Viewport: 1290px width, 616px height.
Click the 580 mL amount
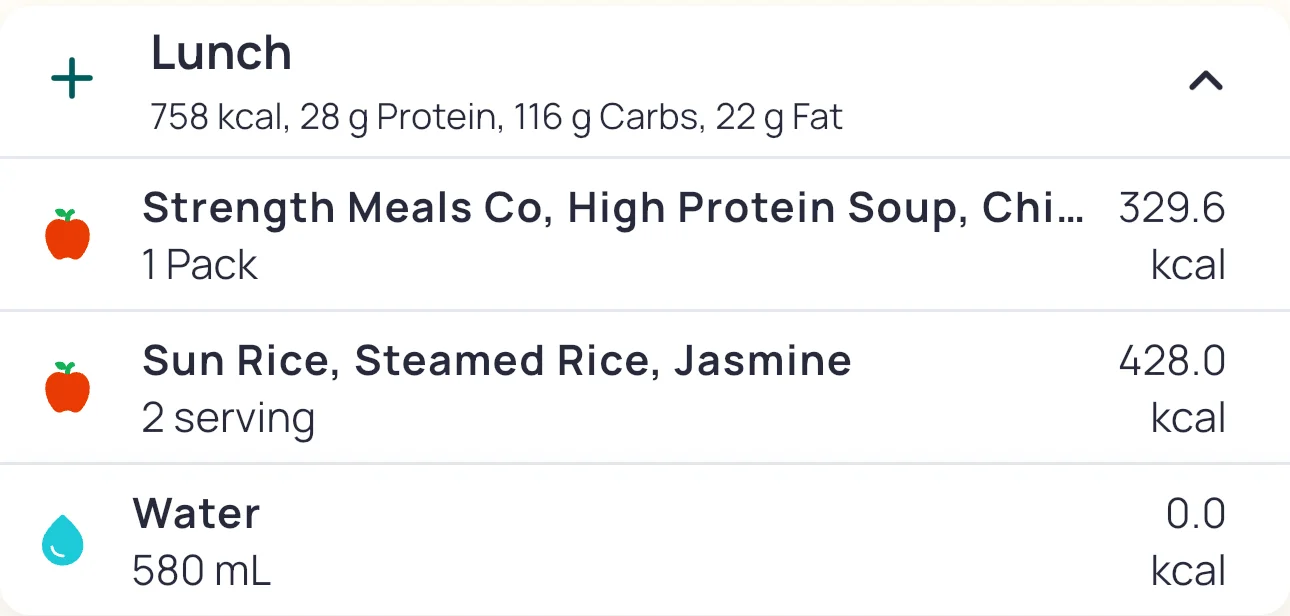(x=201, y=571)
